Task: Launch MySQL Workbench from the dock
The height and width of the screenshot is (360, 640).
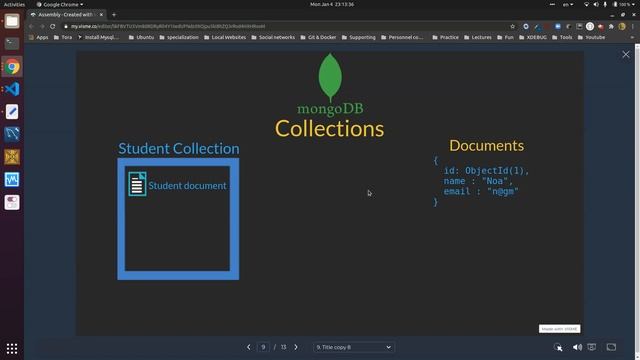Action: pyautogui.click(x=12, y=134)
